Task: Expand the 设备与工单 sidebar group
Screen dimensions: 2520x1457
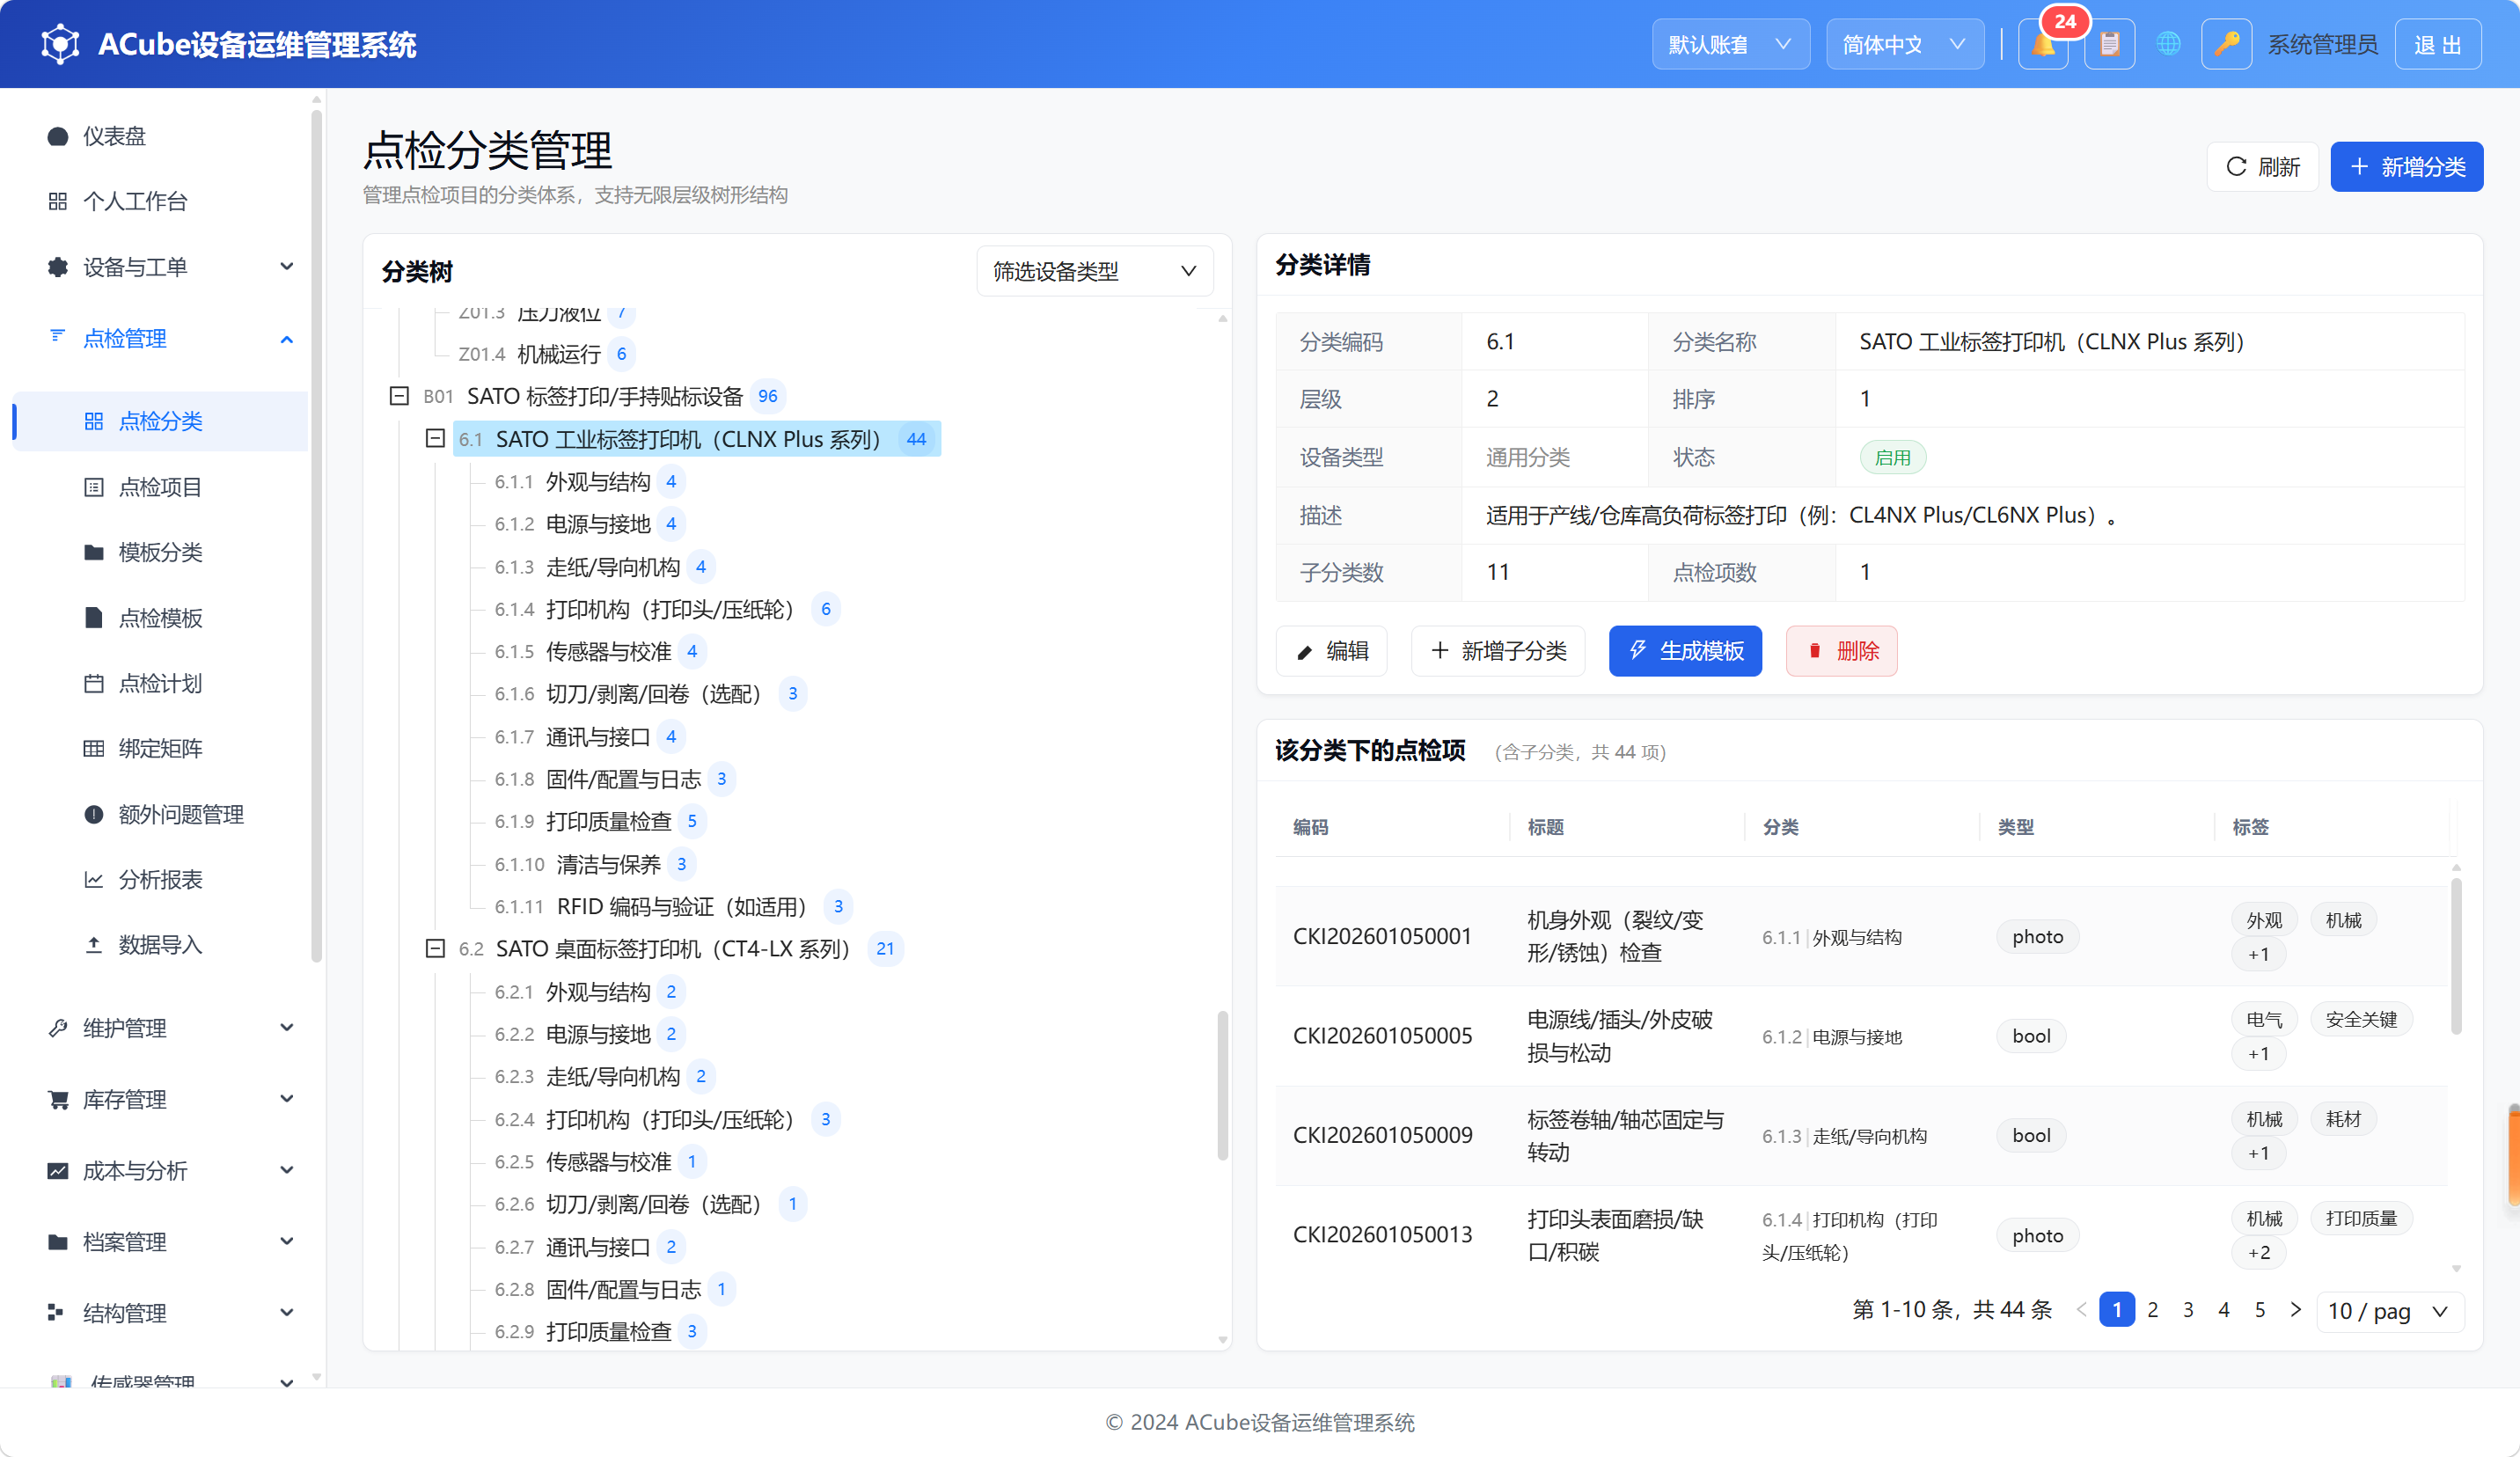Action: [x=160, y=267]
